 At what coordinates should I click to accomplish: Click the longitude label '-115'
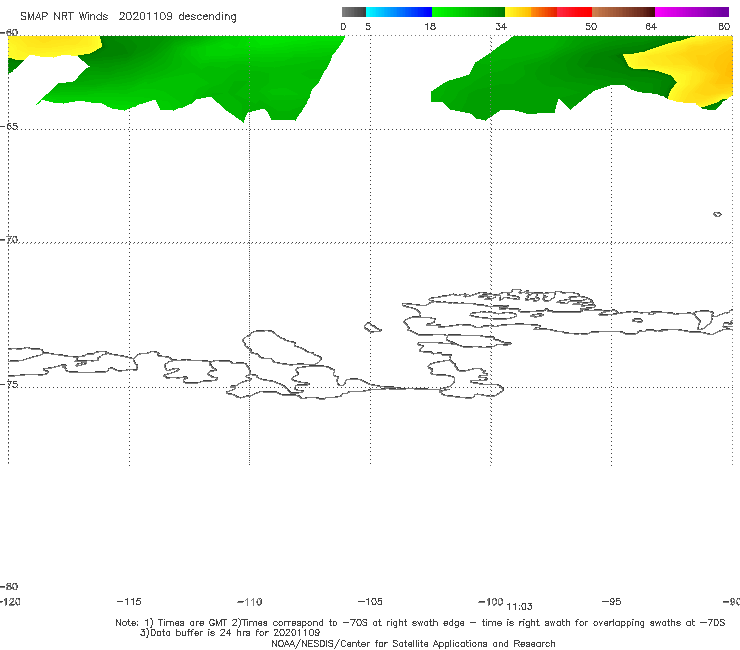pyautogui.click(x=129, y=601)
